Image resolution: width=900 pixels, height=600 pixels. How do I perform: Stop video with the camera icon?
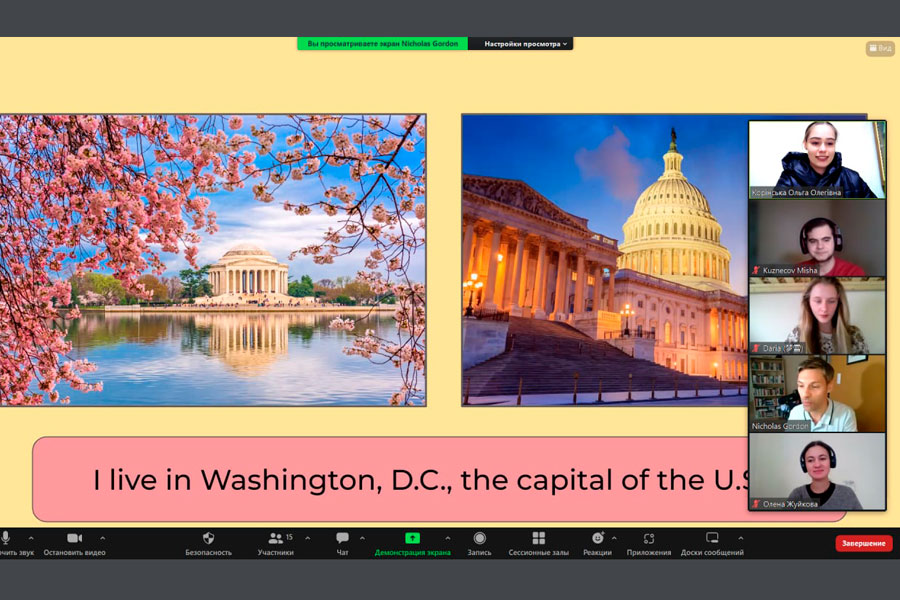75,538
